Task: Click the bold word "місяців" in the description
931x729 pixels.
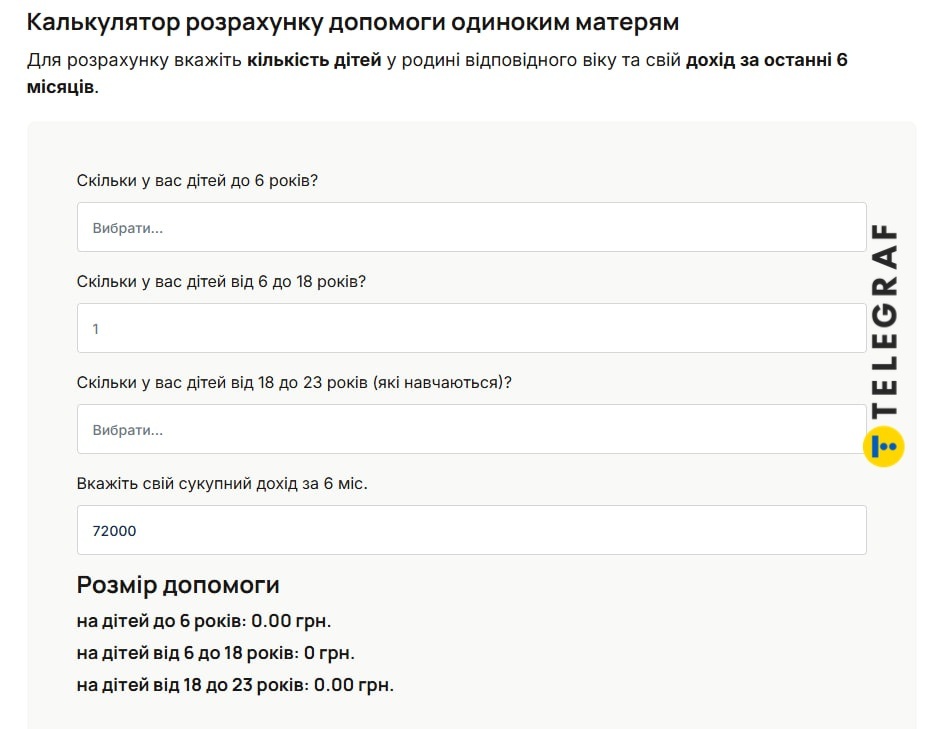Action: pyautogui.click(x=60, y=86)
